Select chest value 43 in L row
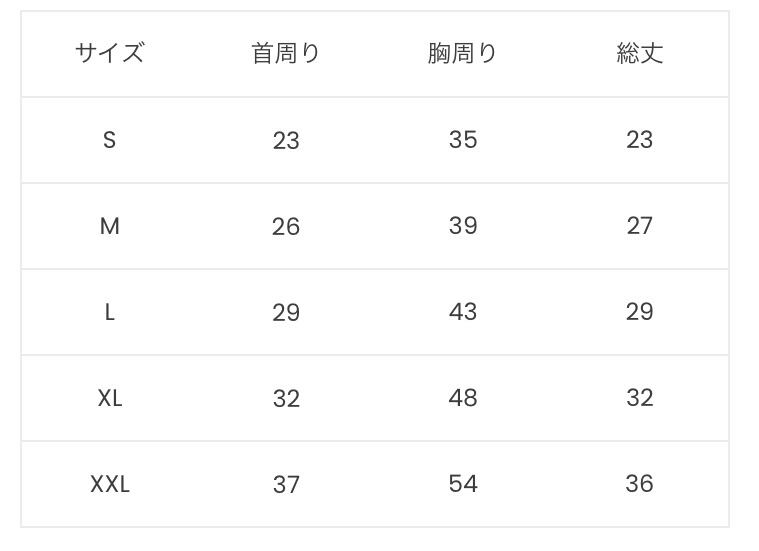Viewport: 759px width, 551px height. [x=462, y=312]
